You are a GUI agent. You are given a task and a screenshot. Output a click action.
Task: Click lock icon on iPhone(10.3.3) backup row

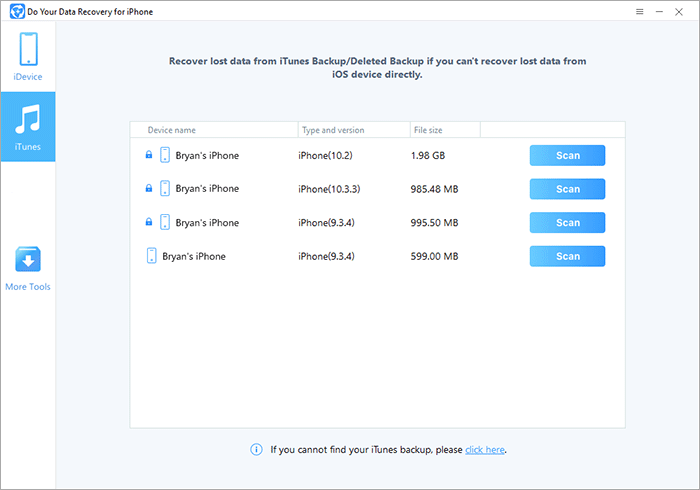pyautogui.click(x=149, y=189)
